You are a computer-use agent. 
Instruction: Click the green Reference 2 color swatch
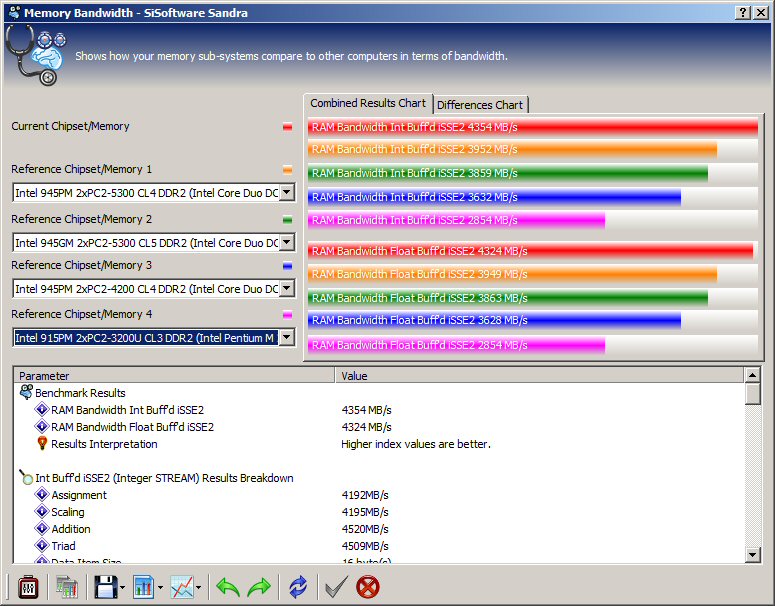[287, 220]
